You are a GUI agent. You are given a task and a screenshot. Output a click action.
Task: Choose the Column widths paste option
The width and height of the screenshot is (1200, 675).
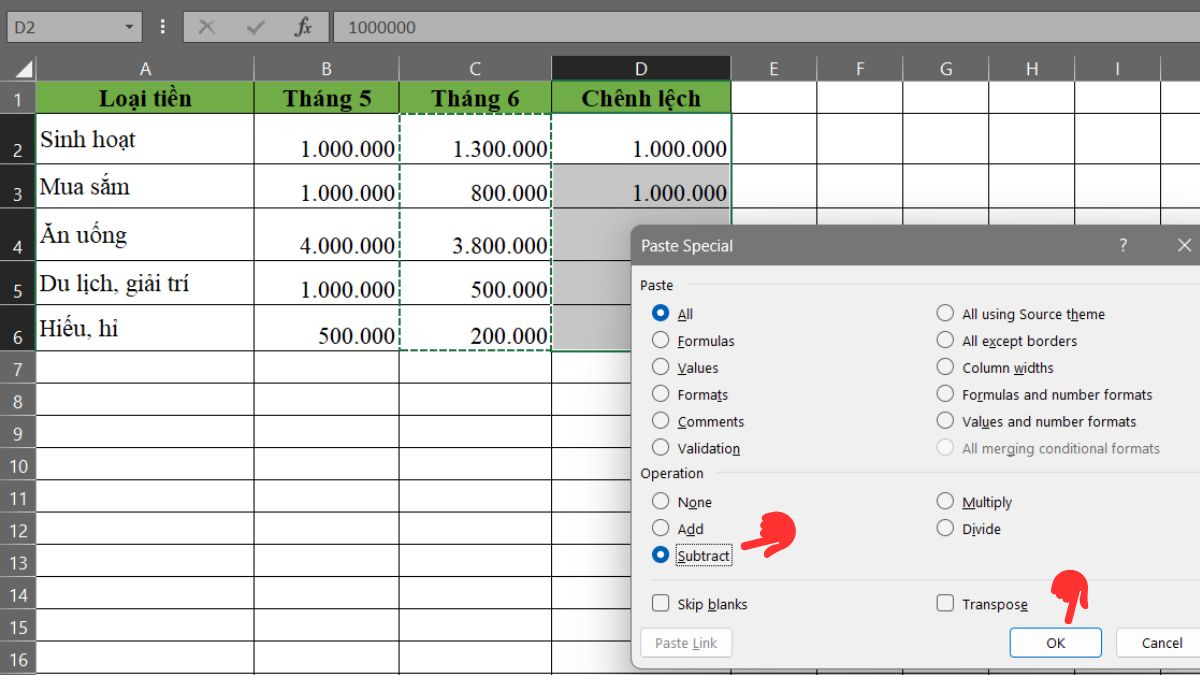[945, 367]
